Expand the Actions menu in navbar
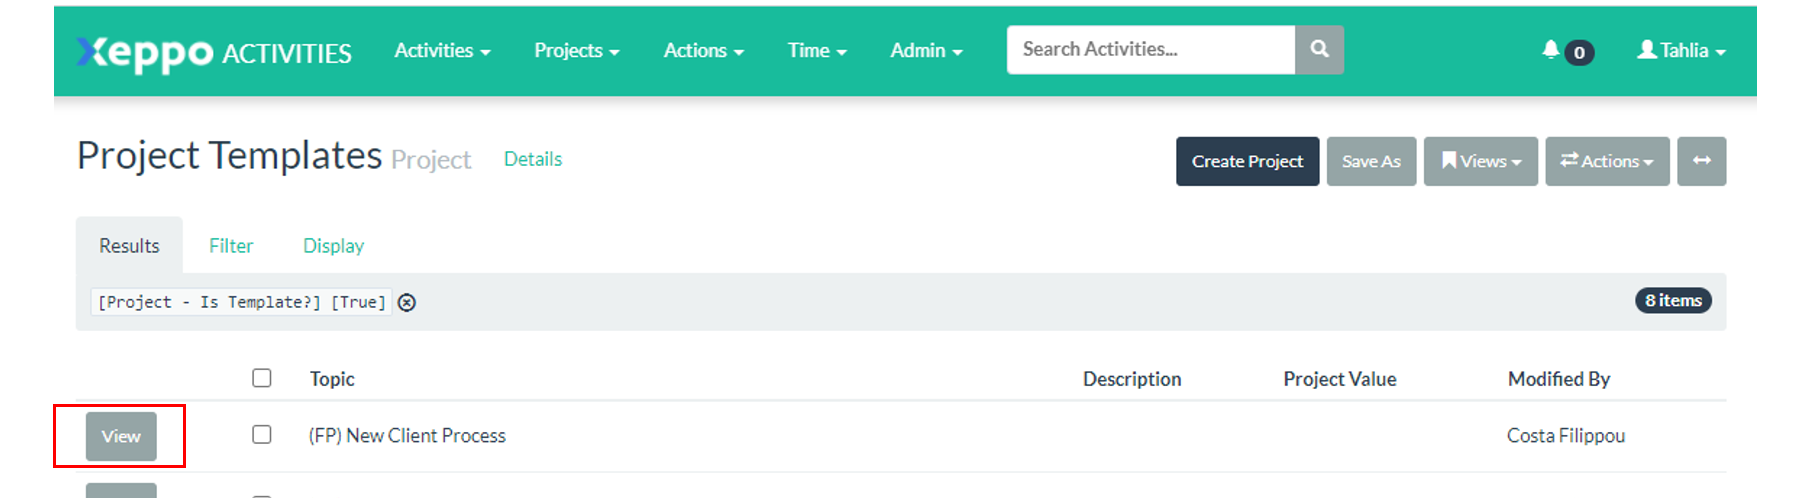The height and width of the screenshot is (498, 1805). click(703, 51)
